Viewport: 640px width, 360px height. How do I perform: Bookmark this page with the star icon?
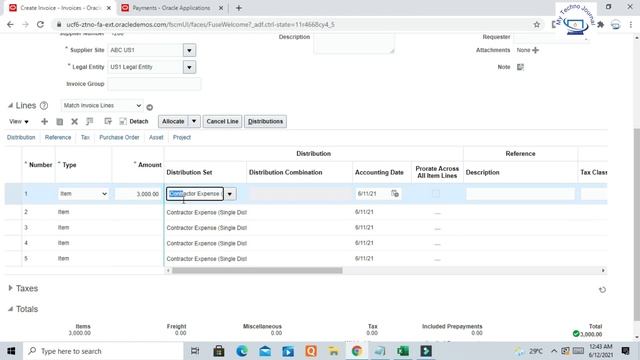pyautogui.click(x=537, y=24)
